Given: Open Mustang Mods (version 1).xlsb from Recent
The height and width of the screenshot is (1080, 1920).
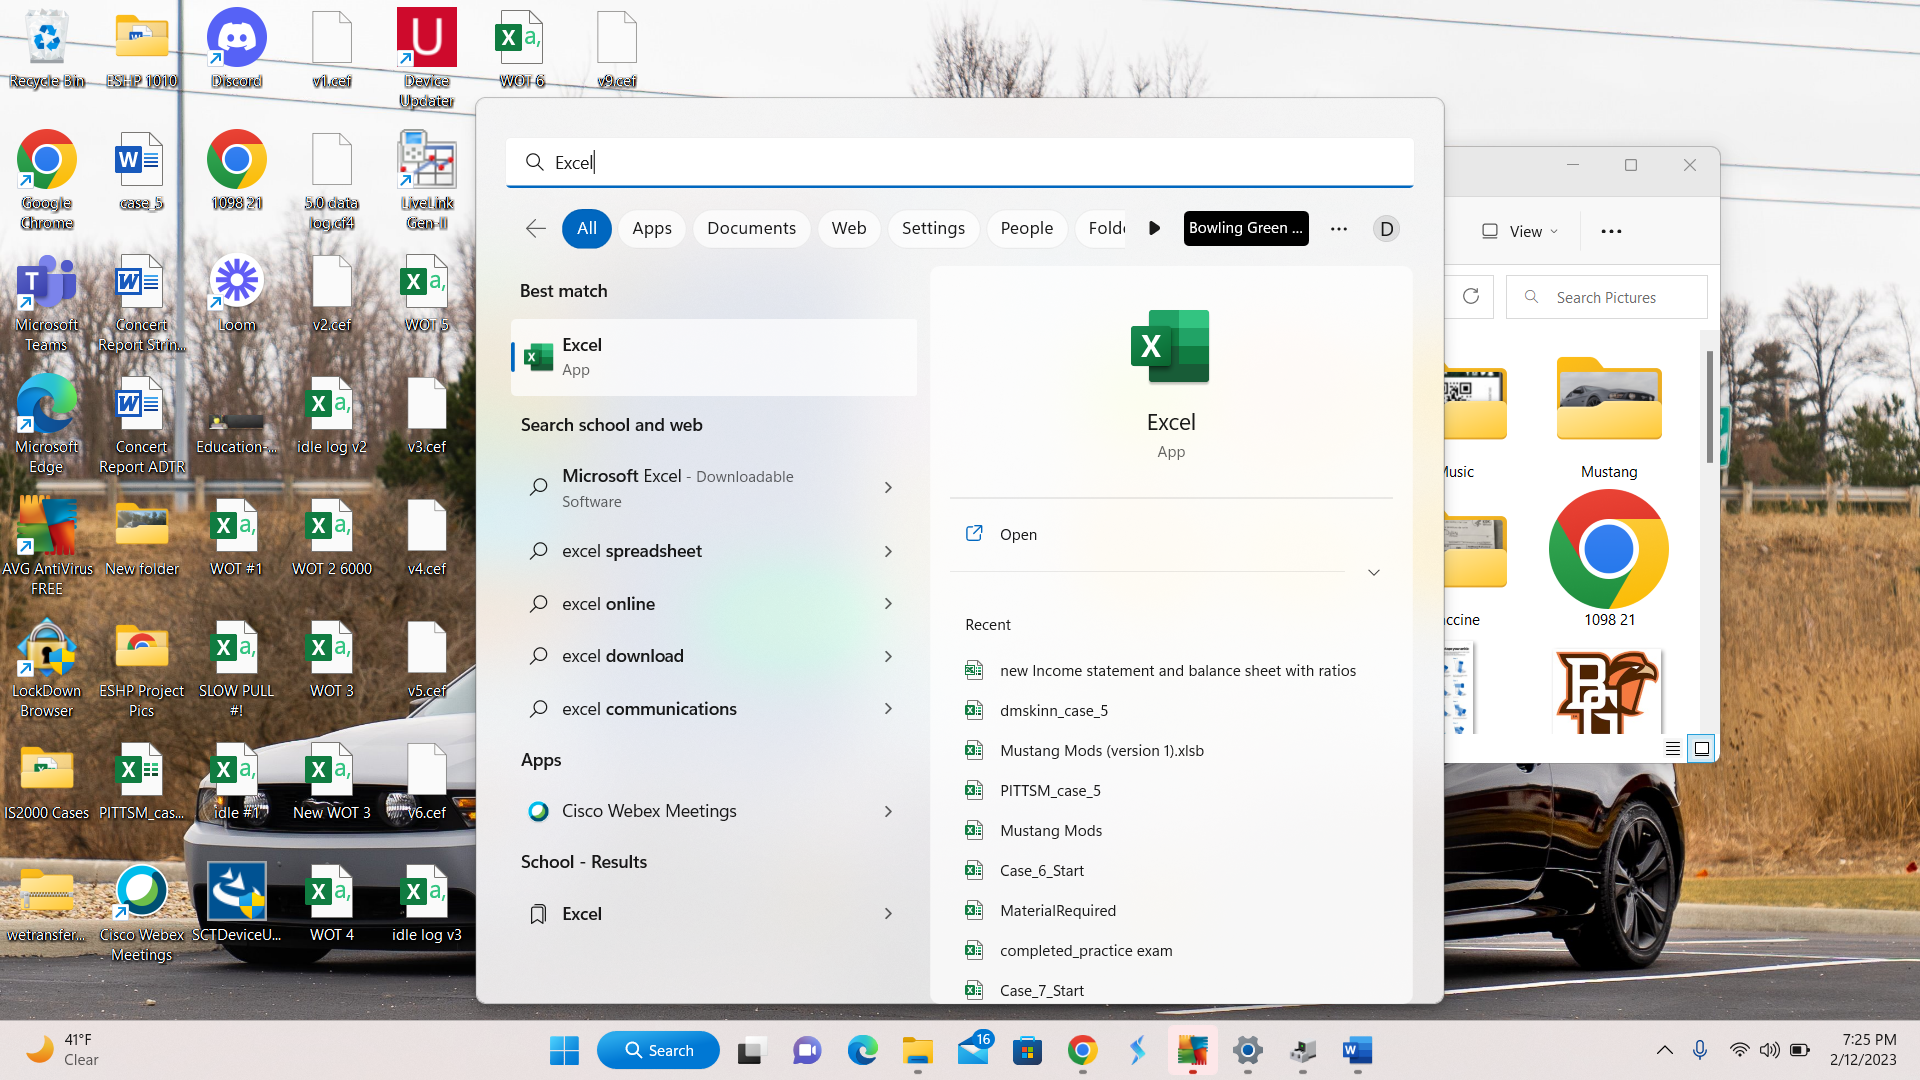Looking at the screenshot, I should click(x=1102, y=750).
